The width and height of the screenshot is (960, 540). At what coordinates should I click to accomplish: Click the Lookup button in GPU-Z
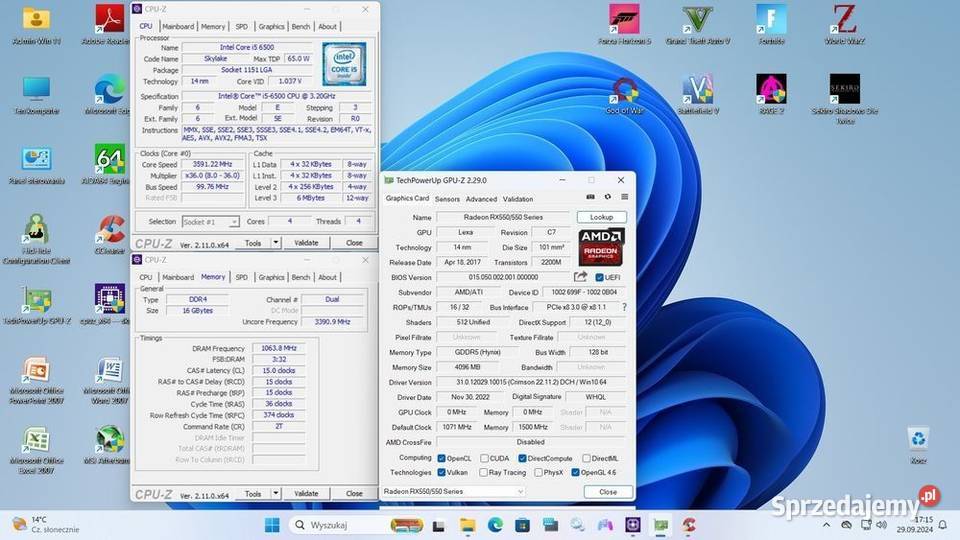pyautogui.click(x=601, y=217)
